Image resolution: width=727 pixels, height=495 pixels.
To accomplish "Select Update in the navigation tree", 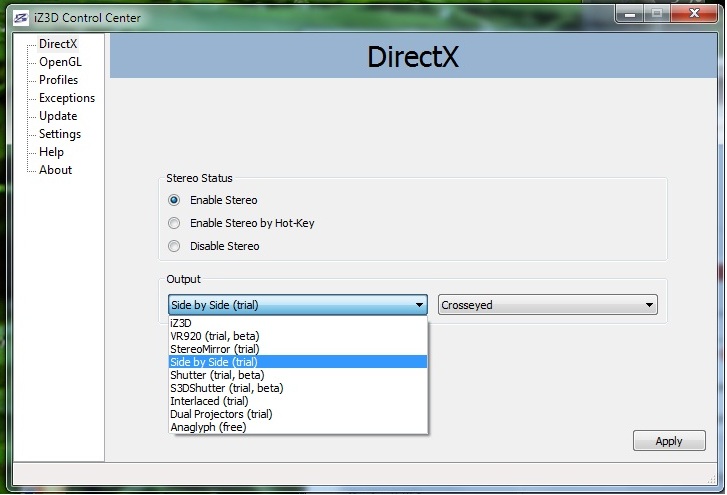I will pos(58,116).
